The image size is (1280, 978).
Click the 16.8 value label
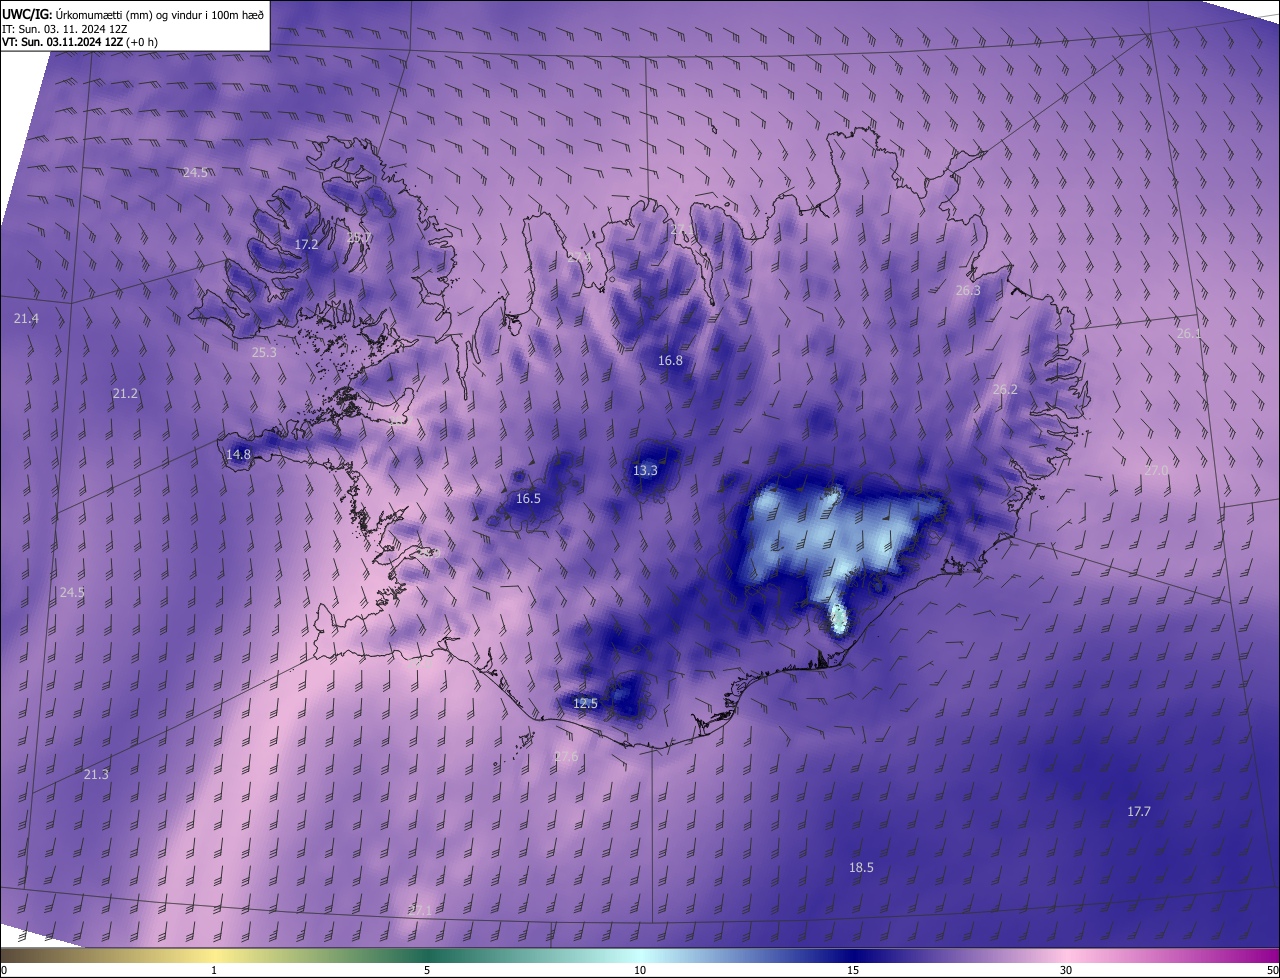(670, 360)
